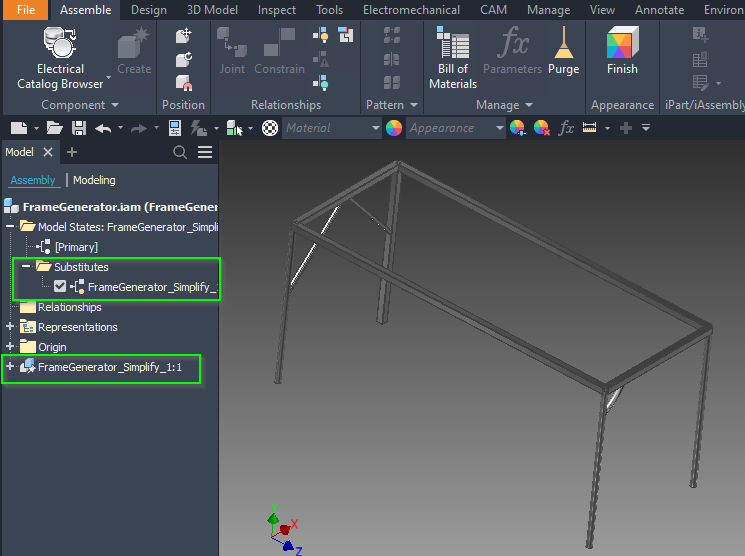Click the Clear appearance override icon
This screenshot has width=745, height=556.
click(x=542, y=128)
